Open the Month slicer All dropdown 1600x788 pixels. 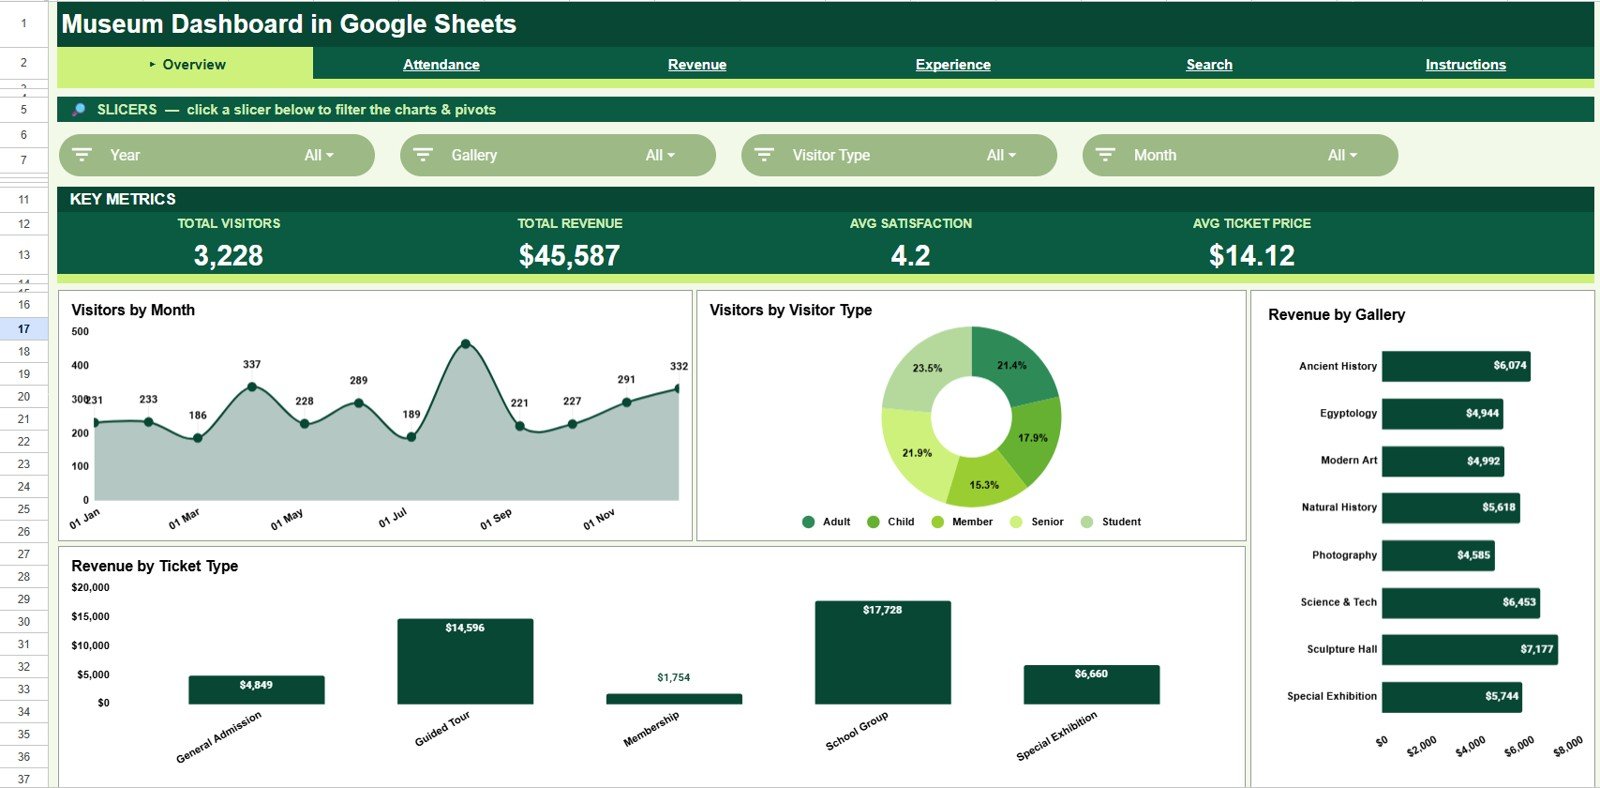coord(1342,155)
